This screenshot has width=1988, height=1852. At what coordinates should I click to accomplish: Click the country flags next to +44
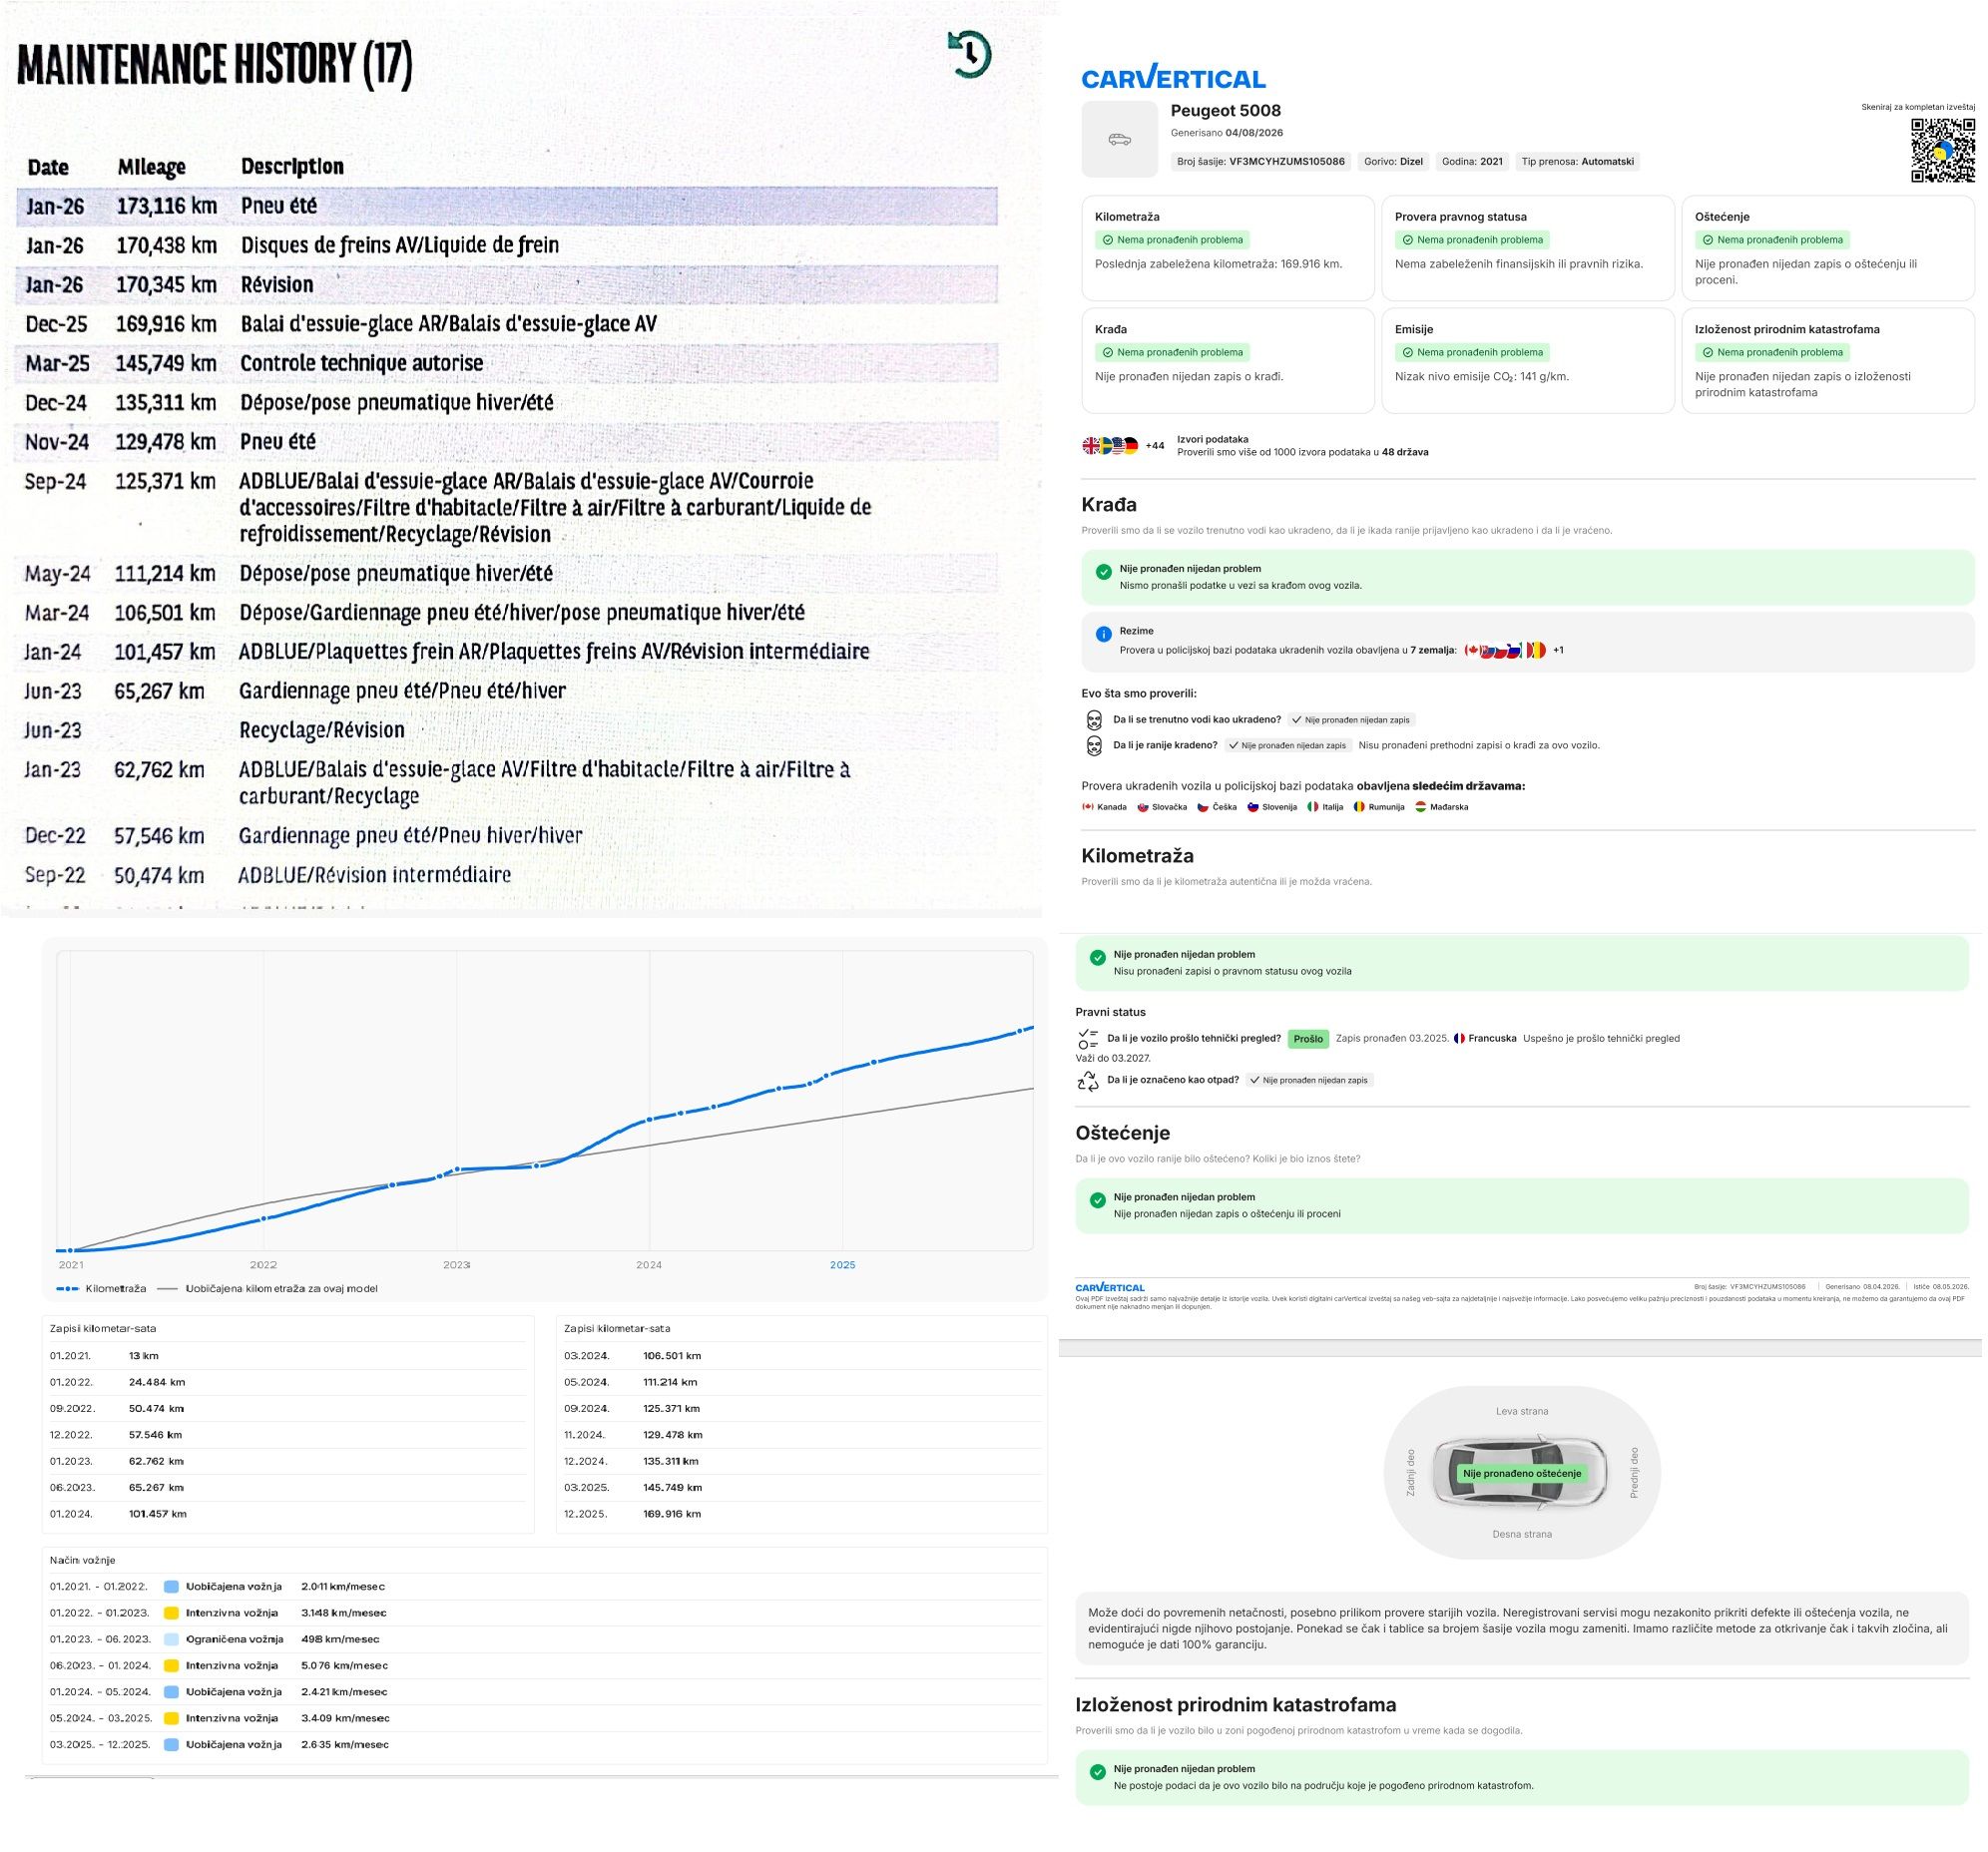(x=1110, y=446)
